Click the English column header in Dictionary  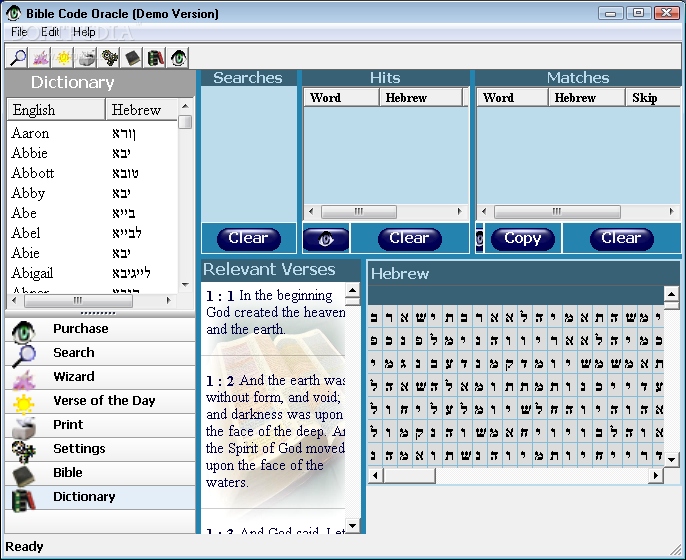point(56,110)
